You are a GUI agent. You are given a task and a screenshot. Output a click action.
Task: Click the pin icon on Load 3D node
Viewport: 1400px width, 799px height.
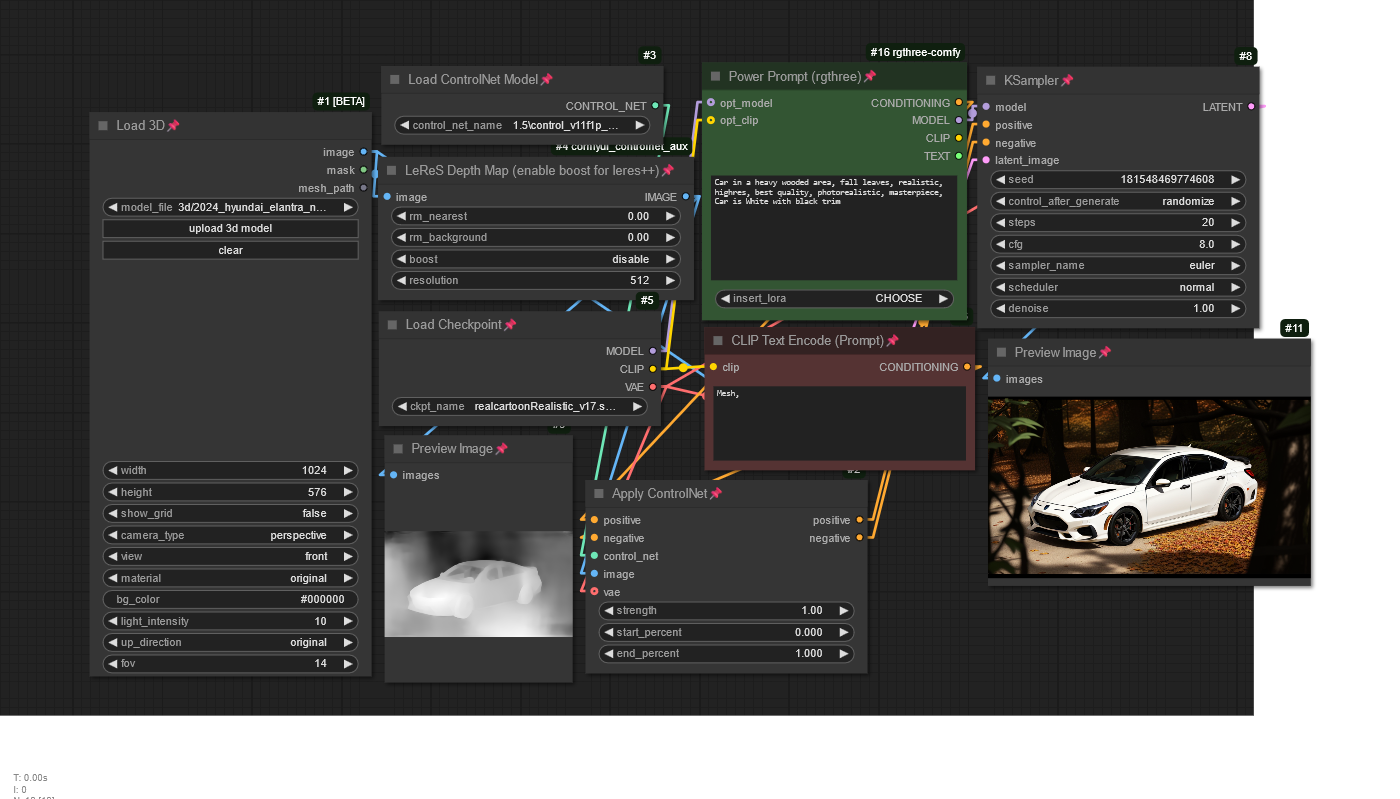(174, 126)
